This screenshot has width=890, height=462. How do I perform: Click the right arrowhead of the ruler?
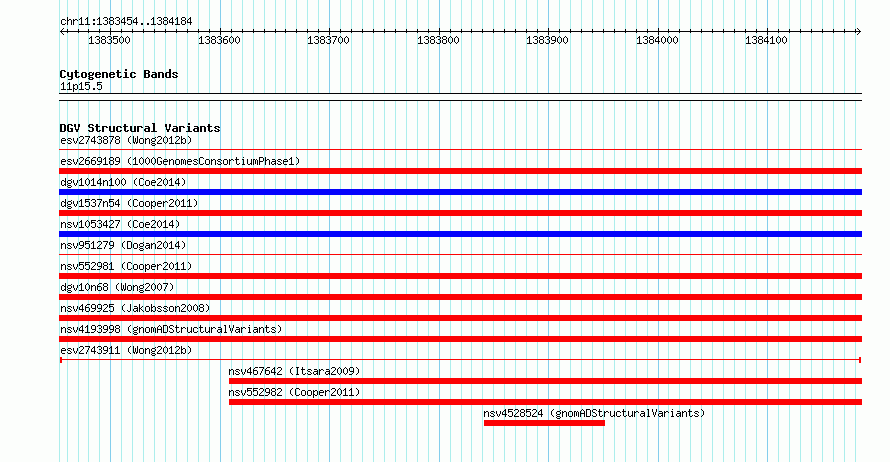pos(858,32)
